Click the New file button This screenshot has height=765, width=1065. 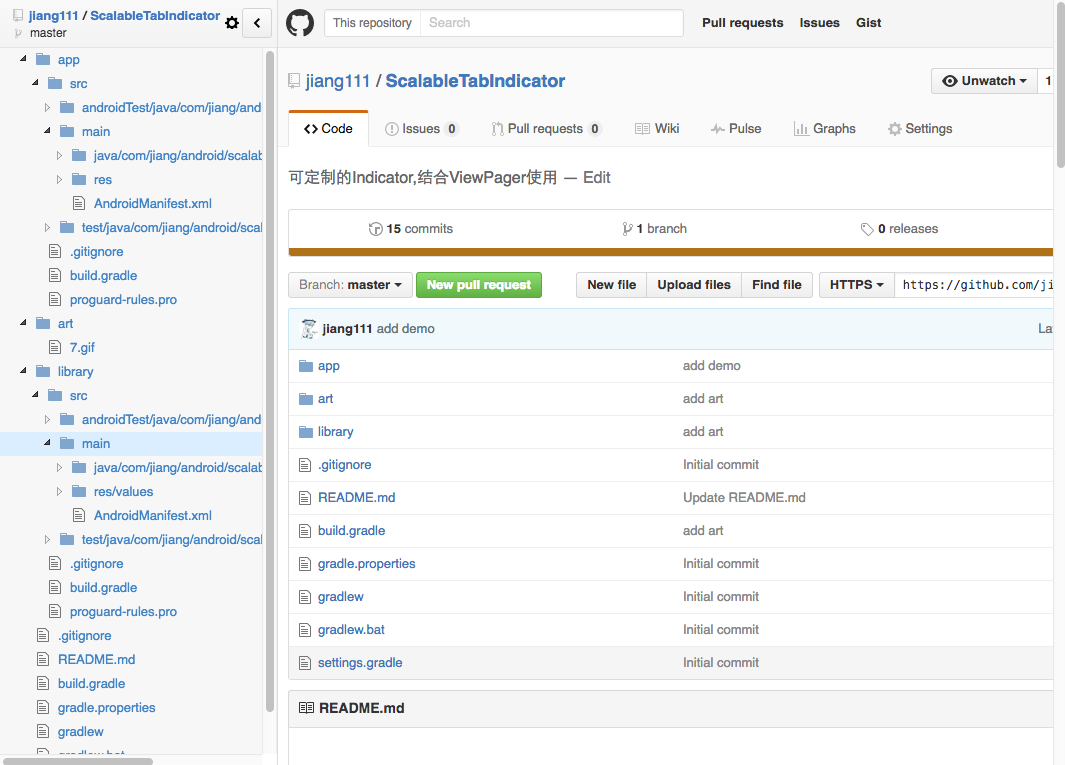point(611,285)
